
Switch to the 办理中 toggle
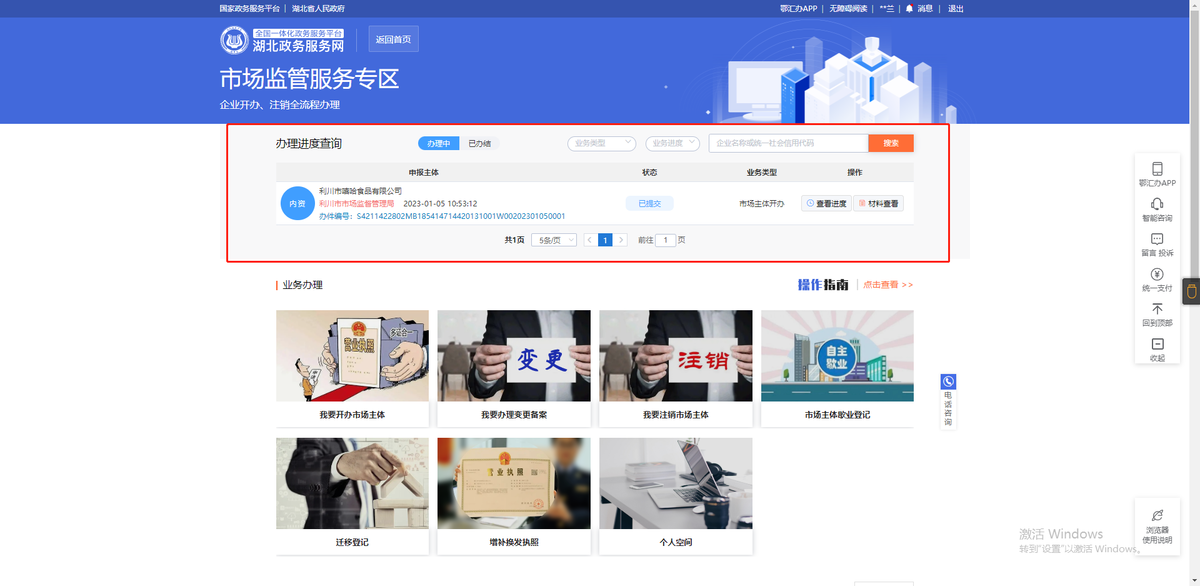click(438, 144)
